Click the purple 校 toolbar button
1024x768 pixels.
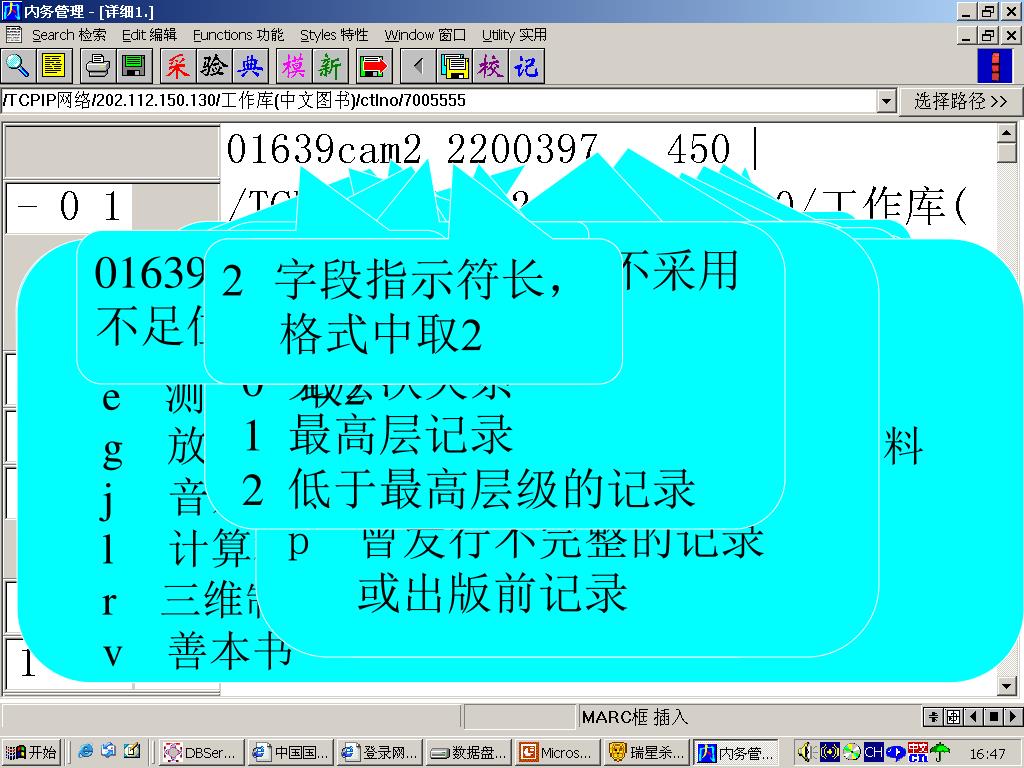tap(490, 66)
